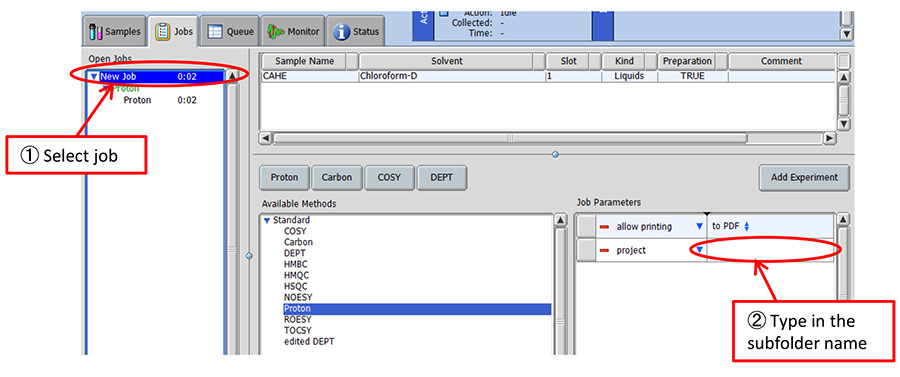900x377 pixels.
Task: Click the Liquids kind cell
Action: [629, 76]
